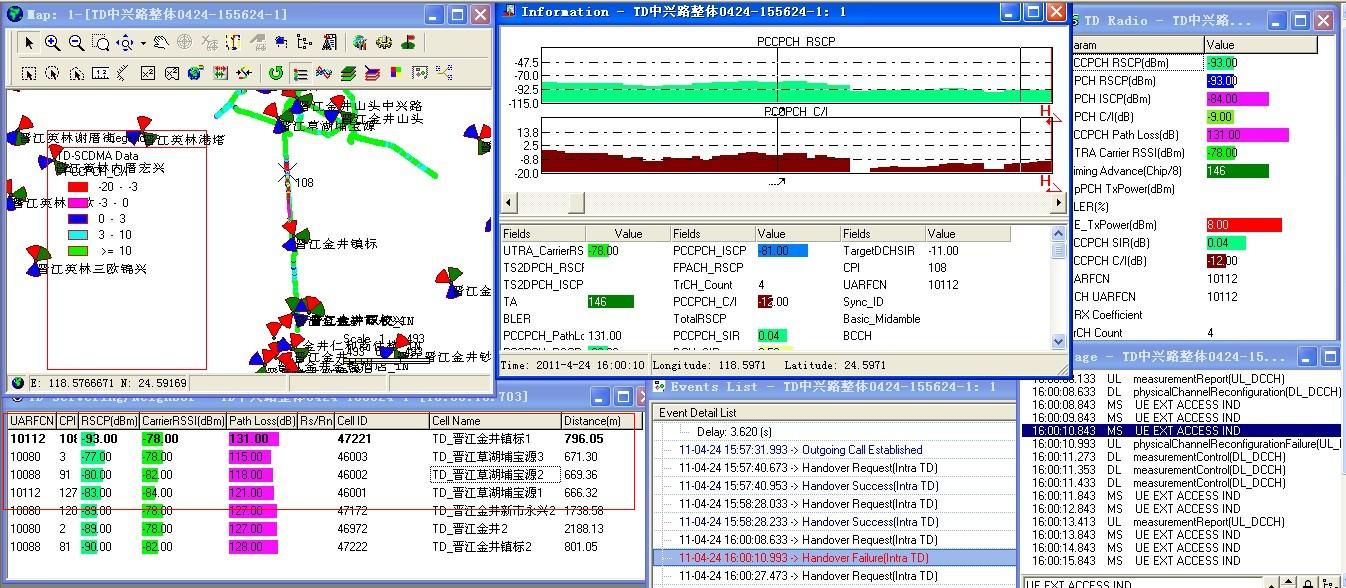Image resolution: width=1346 pixels, height=588 pixels.
Task: Click the green stacked layers icon
Action: [348, 73]
